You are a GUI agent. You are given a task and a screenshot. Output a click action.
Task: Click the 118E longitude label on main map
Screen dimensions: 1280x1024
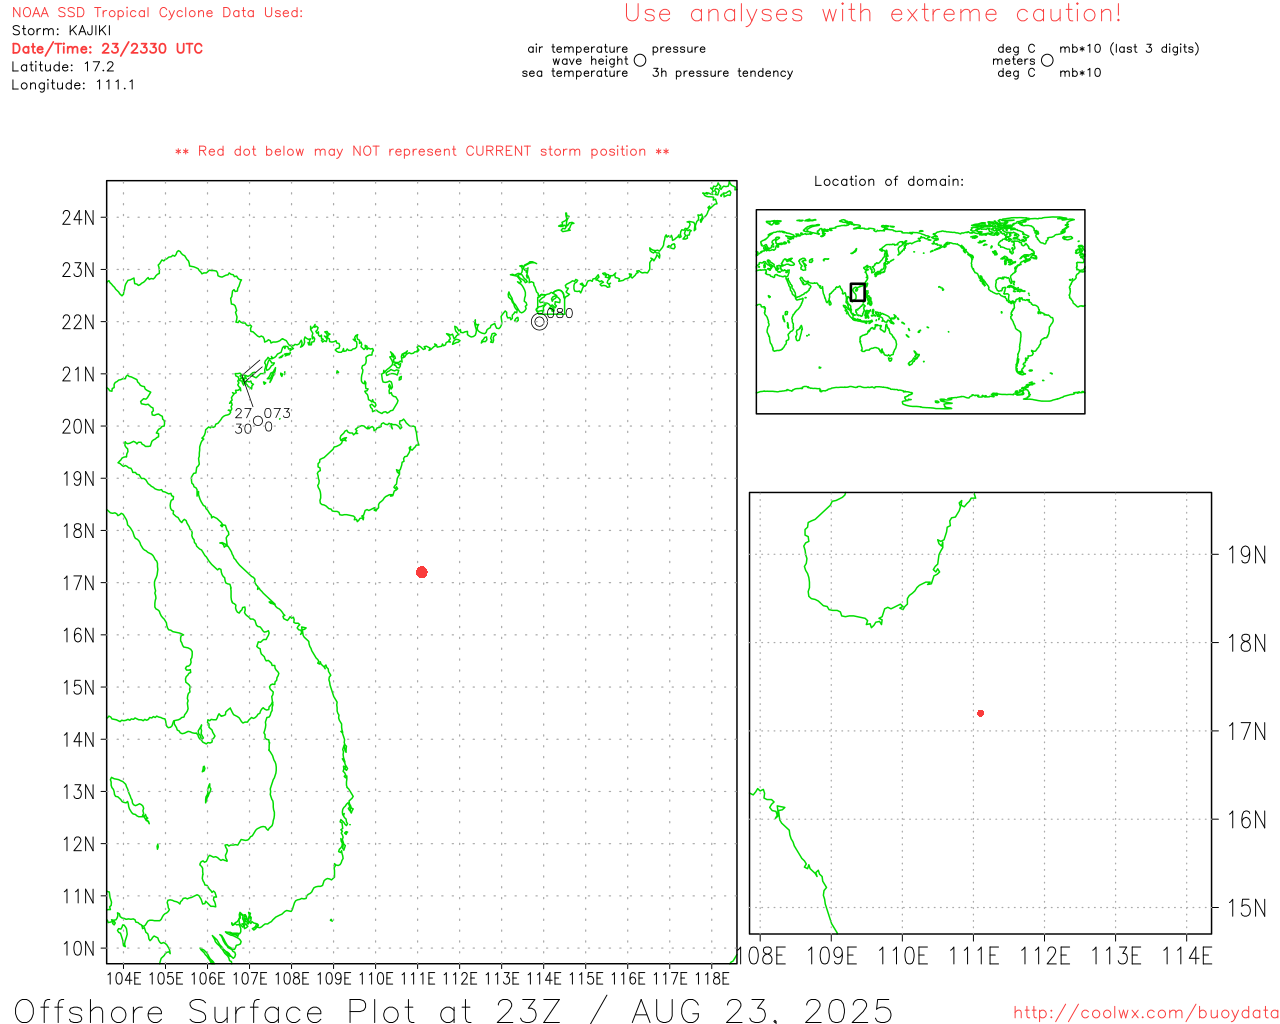click(x=712, y=978)
